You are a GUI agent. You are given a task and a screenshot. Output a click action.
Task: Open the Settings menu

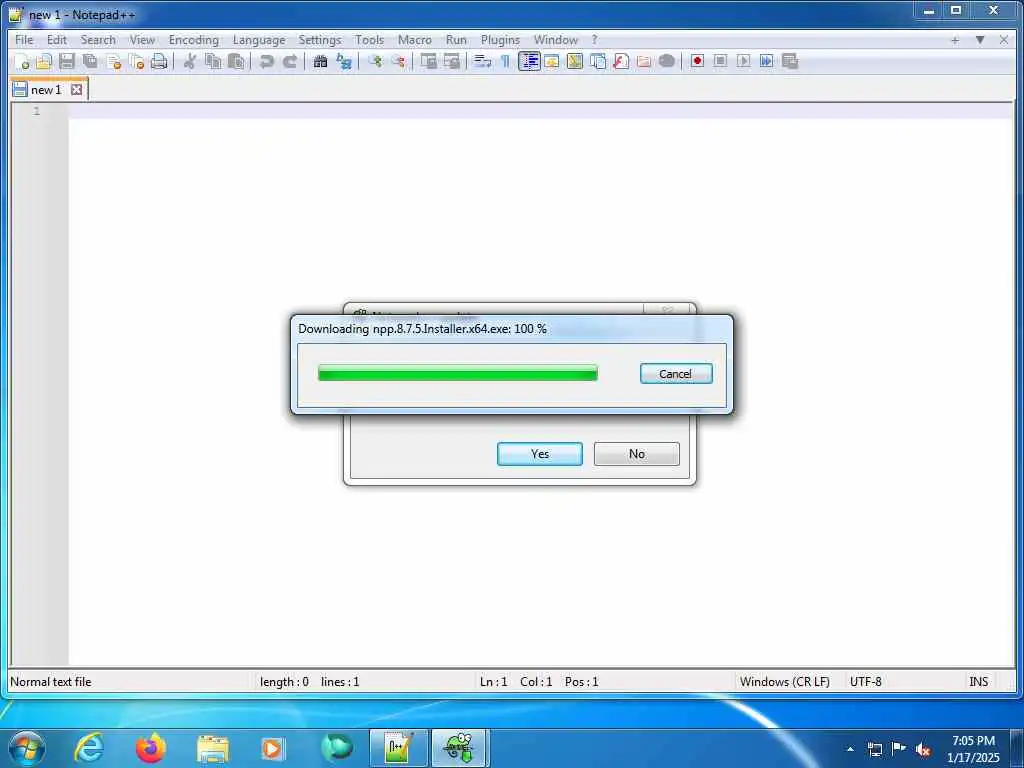click(320, 40)
